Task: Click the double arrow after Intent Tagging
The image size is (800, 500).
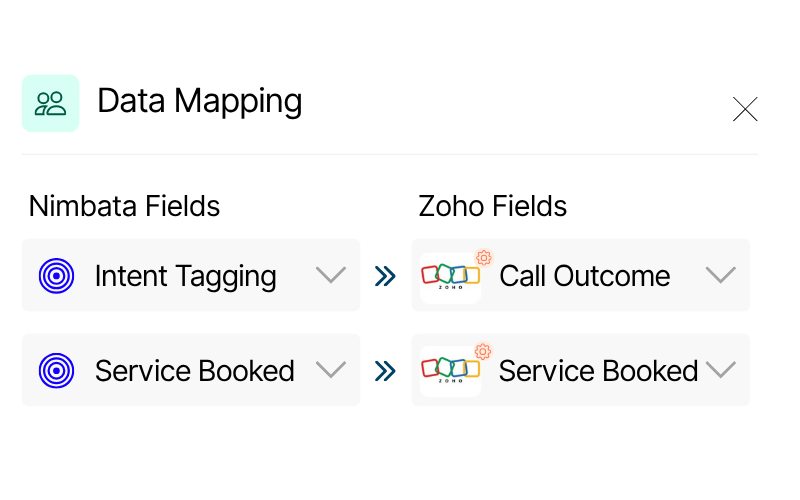Action: click(385, 276)
